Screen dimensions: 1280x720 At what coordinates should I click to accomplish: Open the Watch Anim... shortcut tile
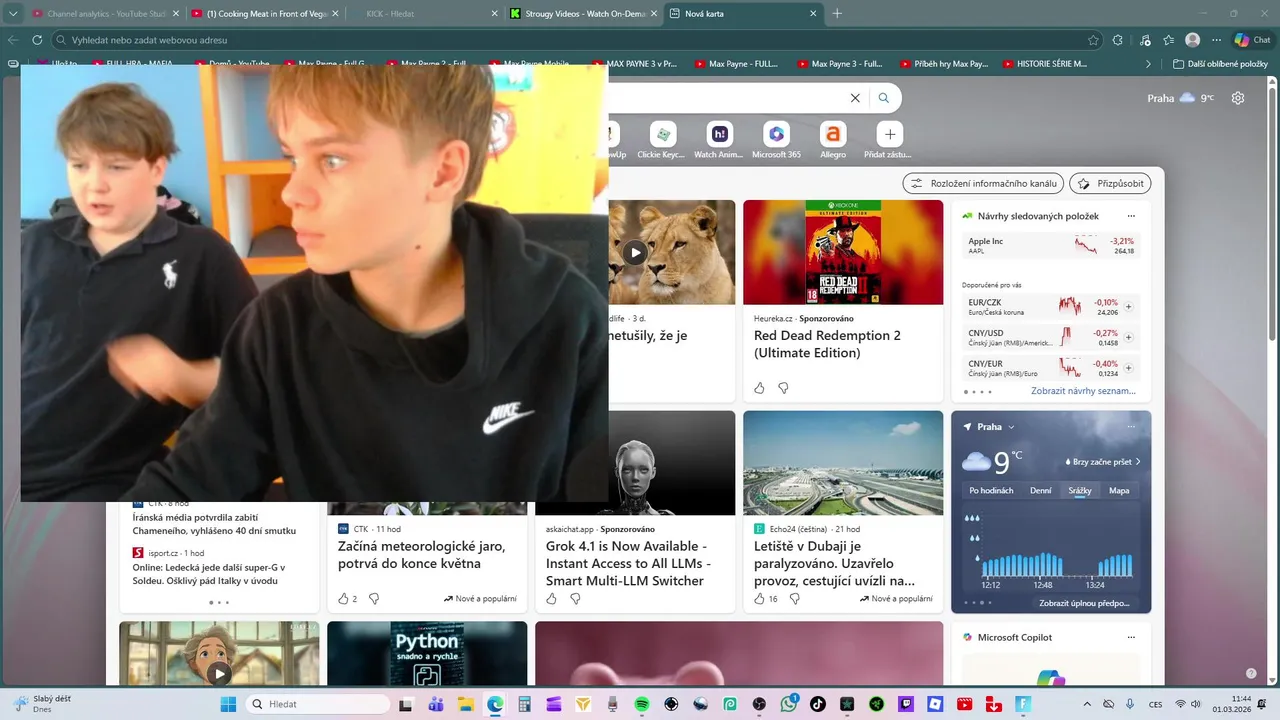click(718, 140)
